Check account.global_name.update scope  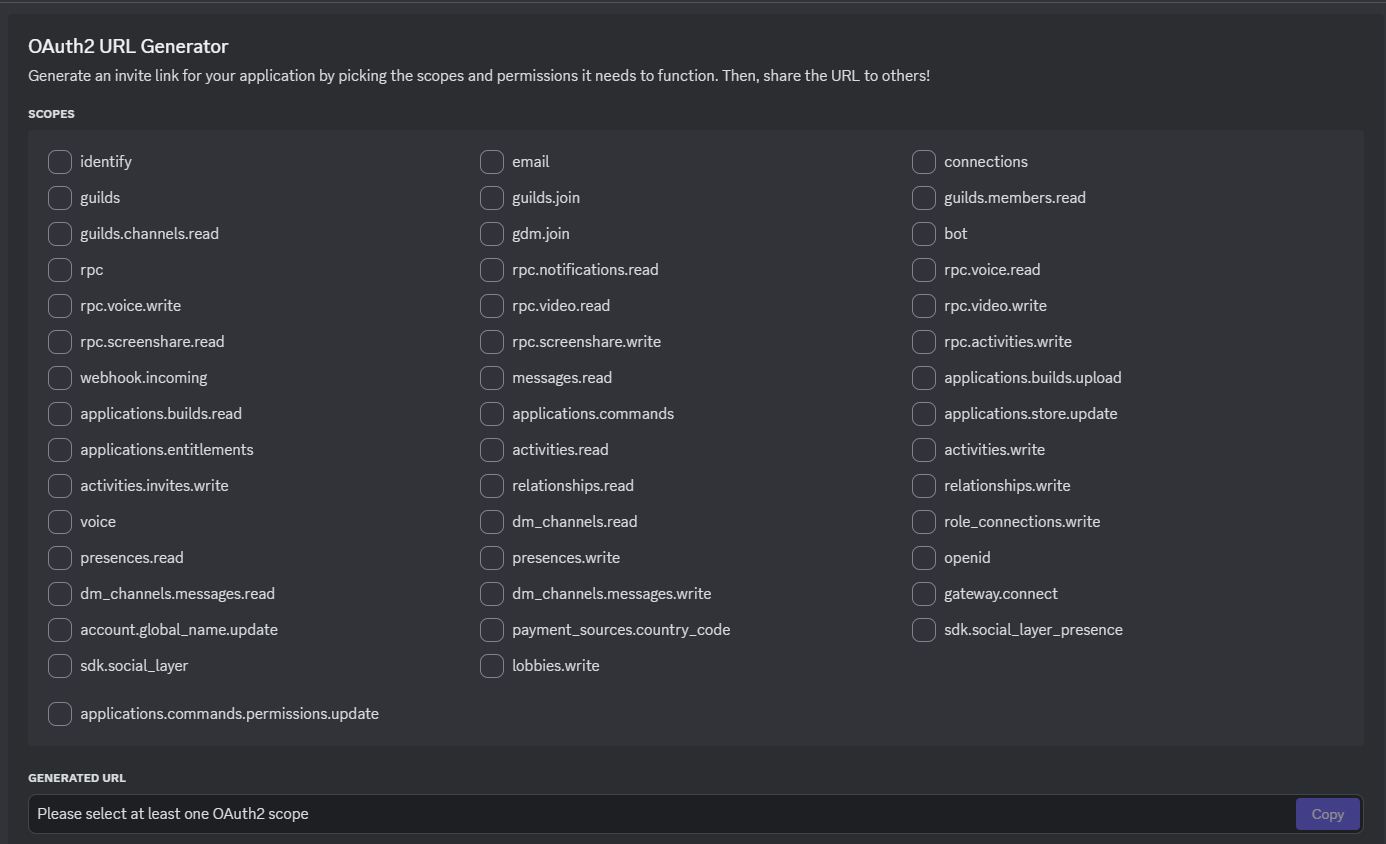point(60,630)
